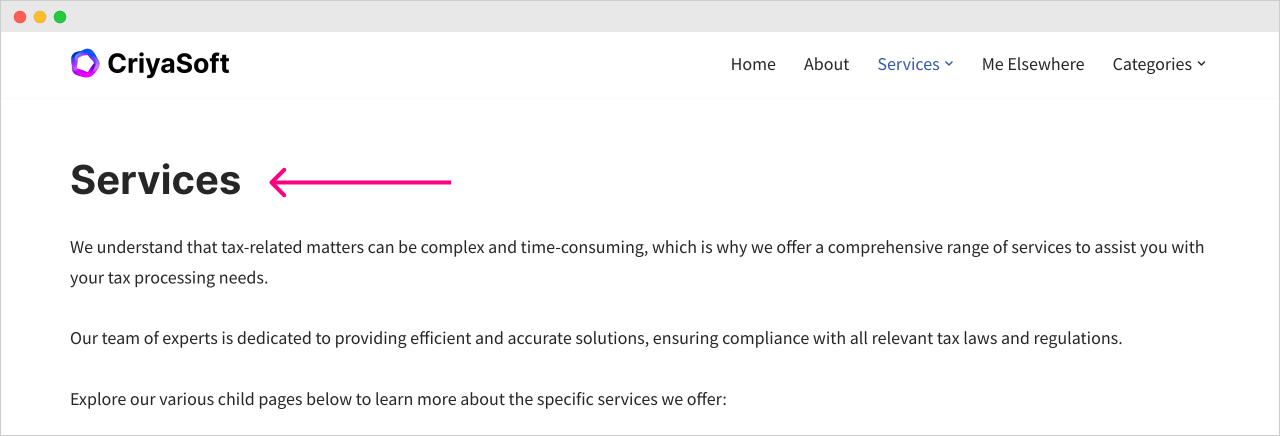Open the About page link
Image resolution: width=1280 pixels, height=436 pixels.
click(x=826, y=64)
